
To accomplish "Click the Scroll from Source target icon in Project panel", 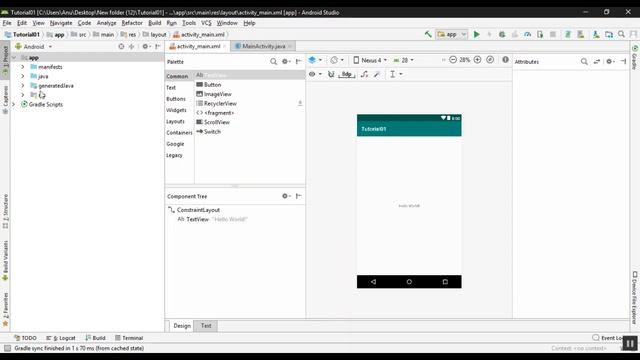I will tap(121, 47).
